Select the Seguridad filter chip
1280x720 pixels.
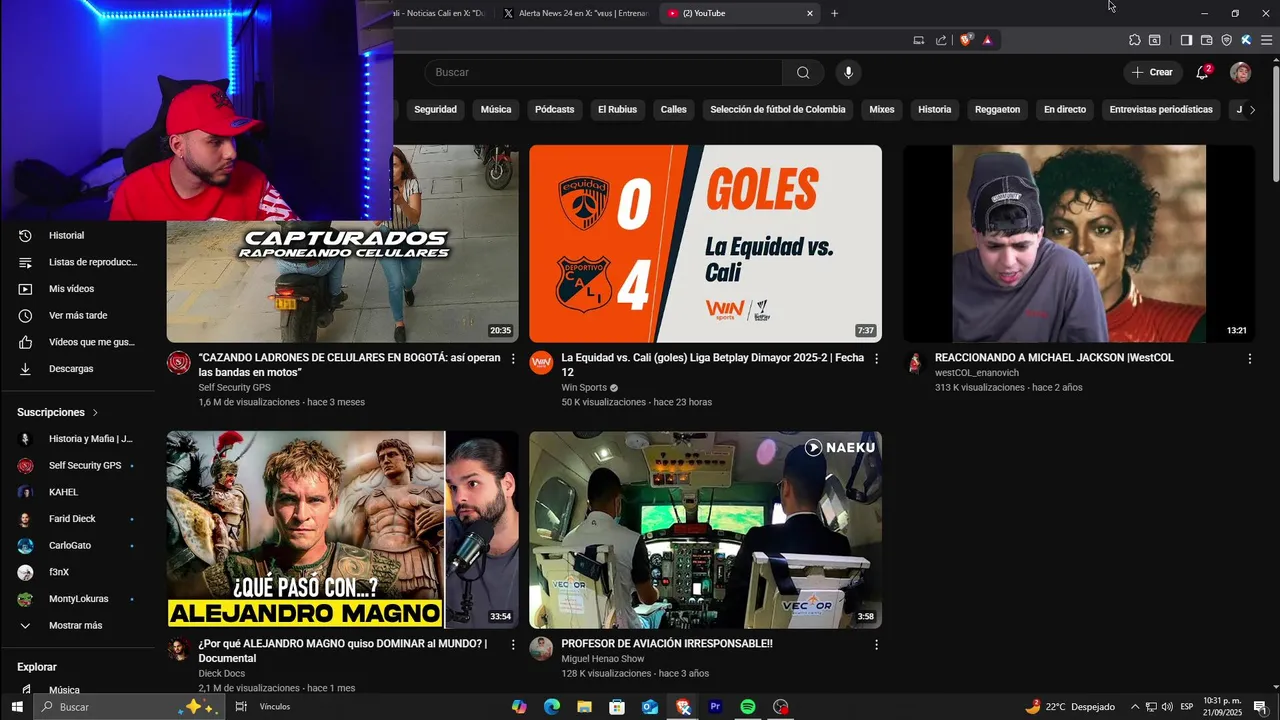coord(435,109)
